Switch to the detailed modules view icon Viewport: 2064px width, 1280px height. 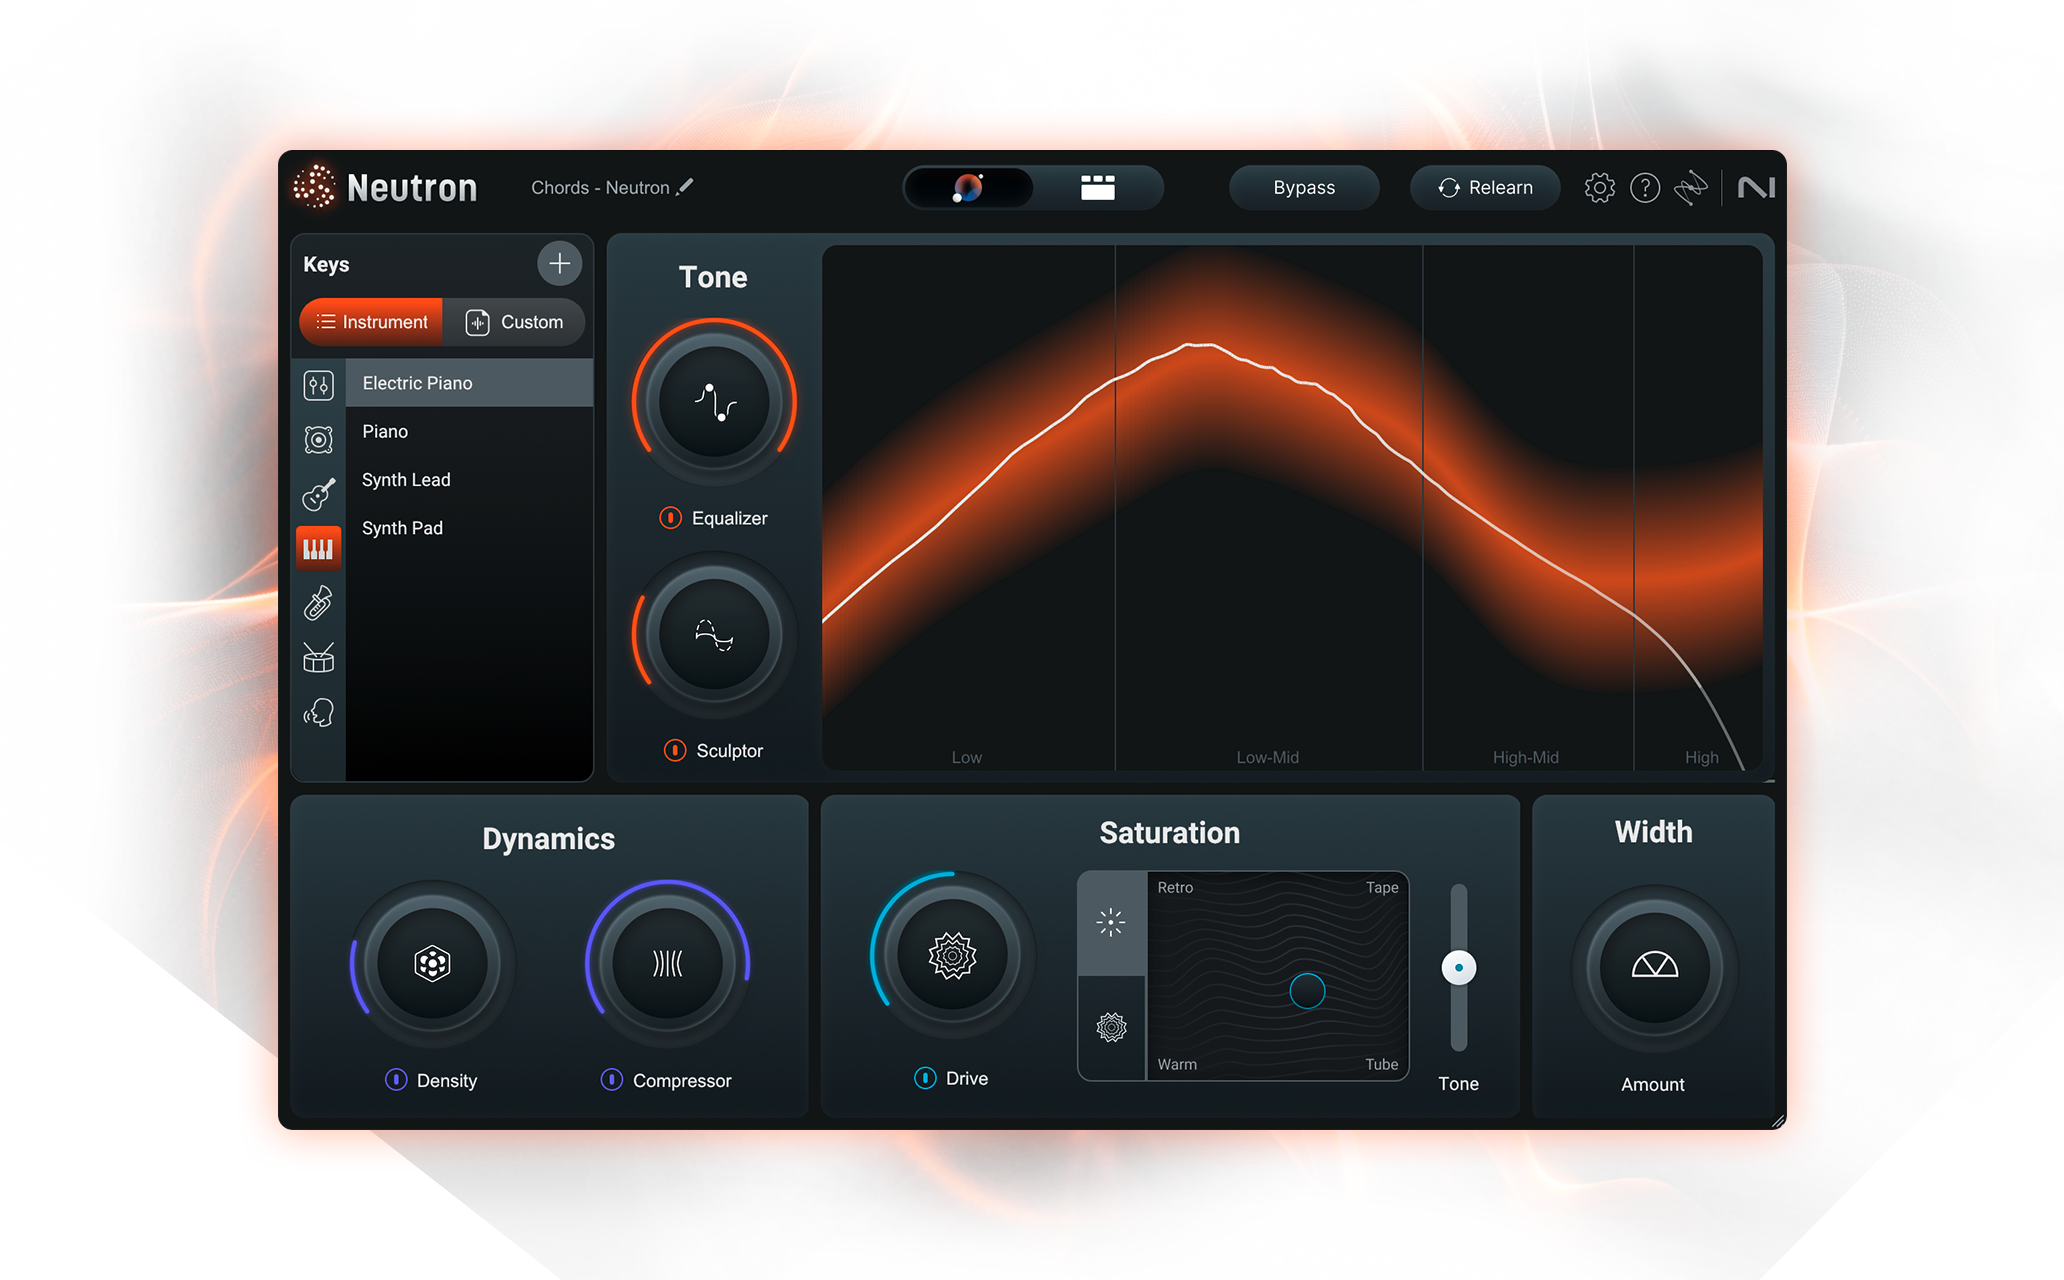1097,187
